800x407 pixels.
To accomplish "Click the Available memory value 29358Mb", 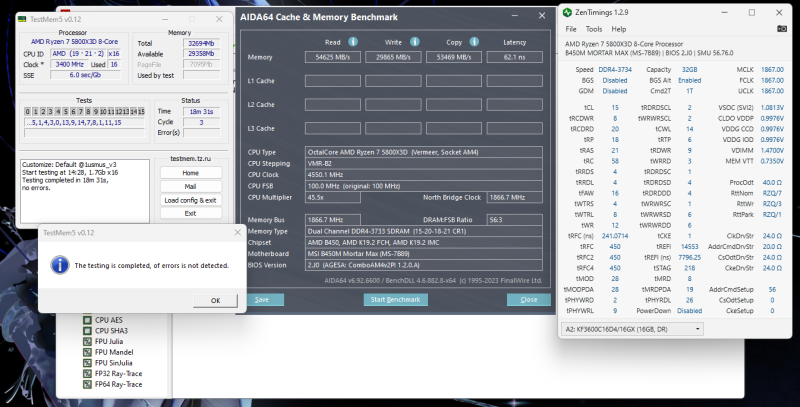I will pyautogui.click(x=202, y=54).
